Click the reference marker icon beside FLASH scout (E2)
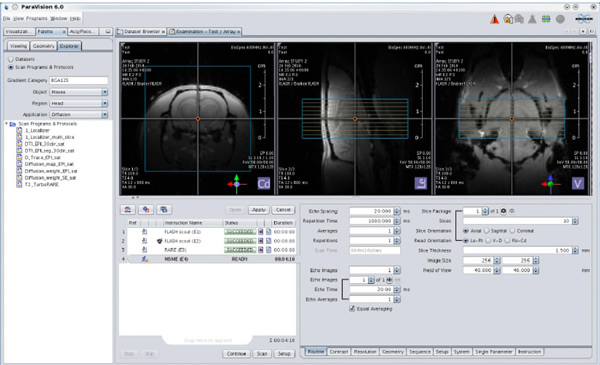600x365 pixels. coord(160,241)
